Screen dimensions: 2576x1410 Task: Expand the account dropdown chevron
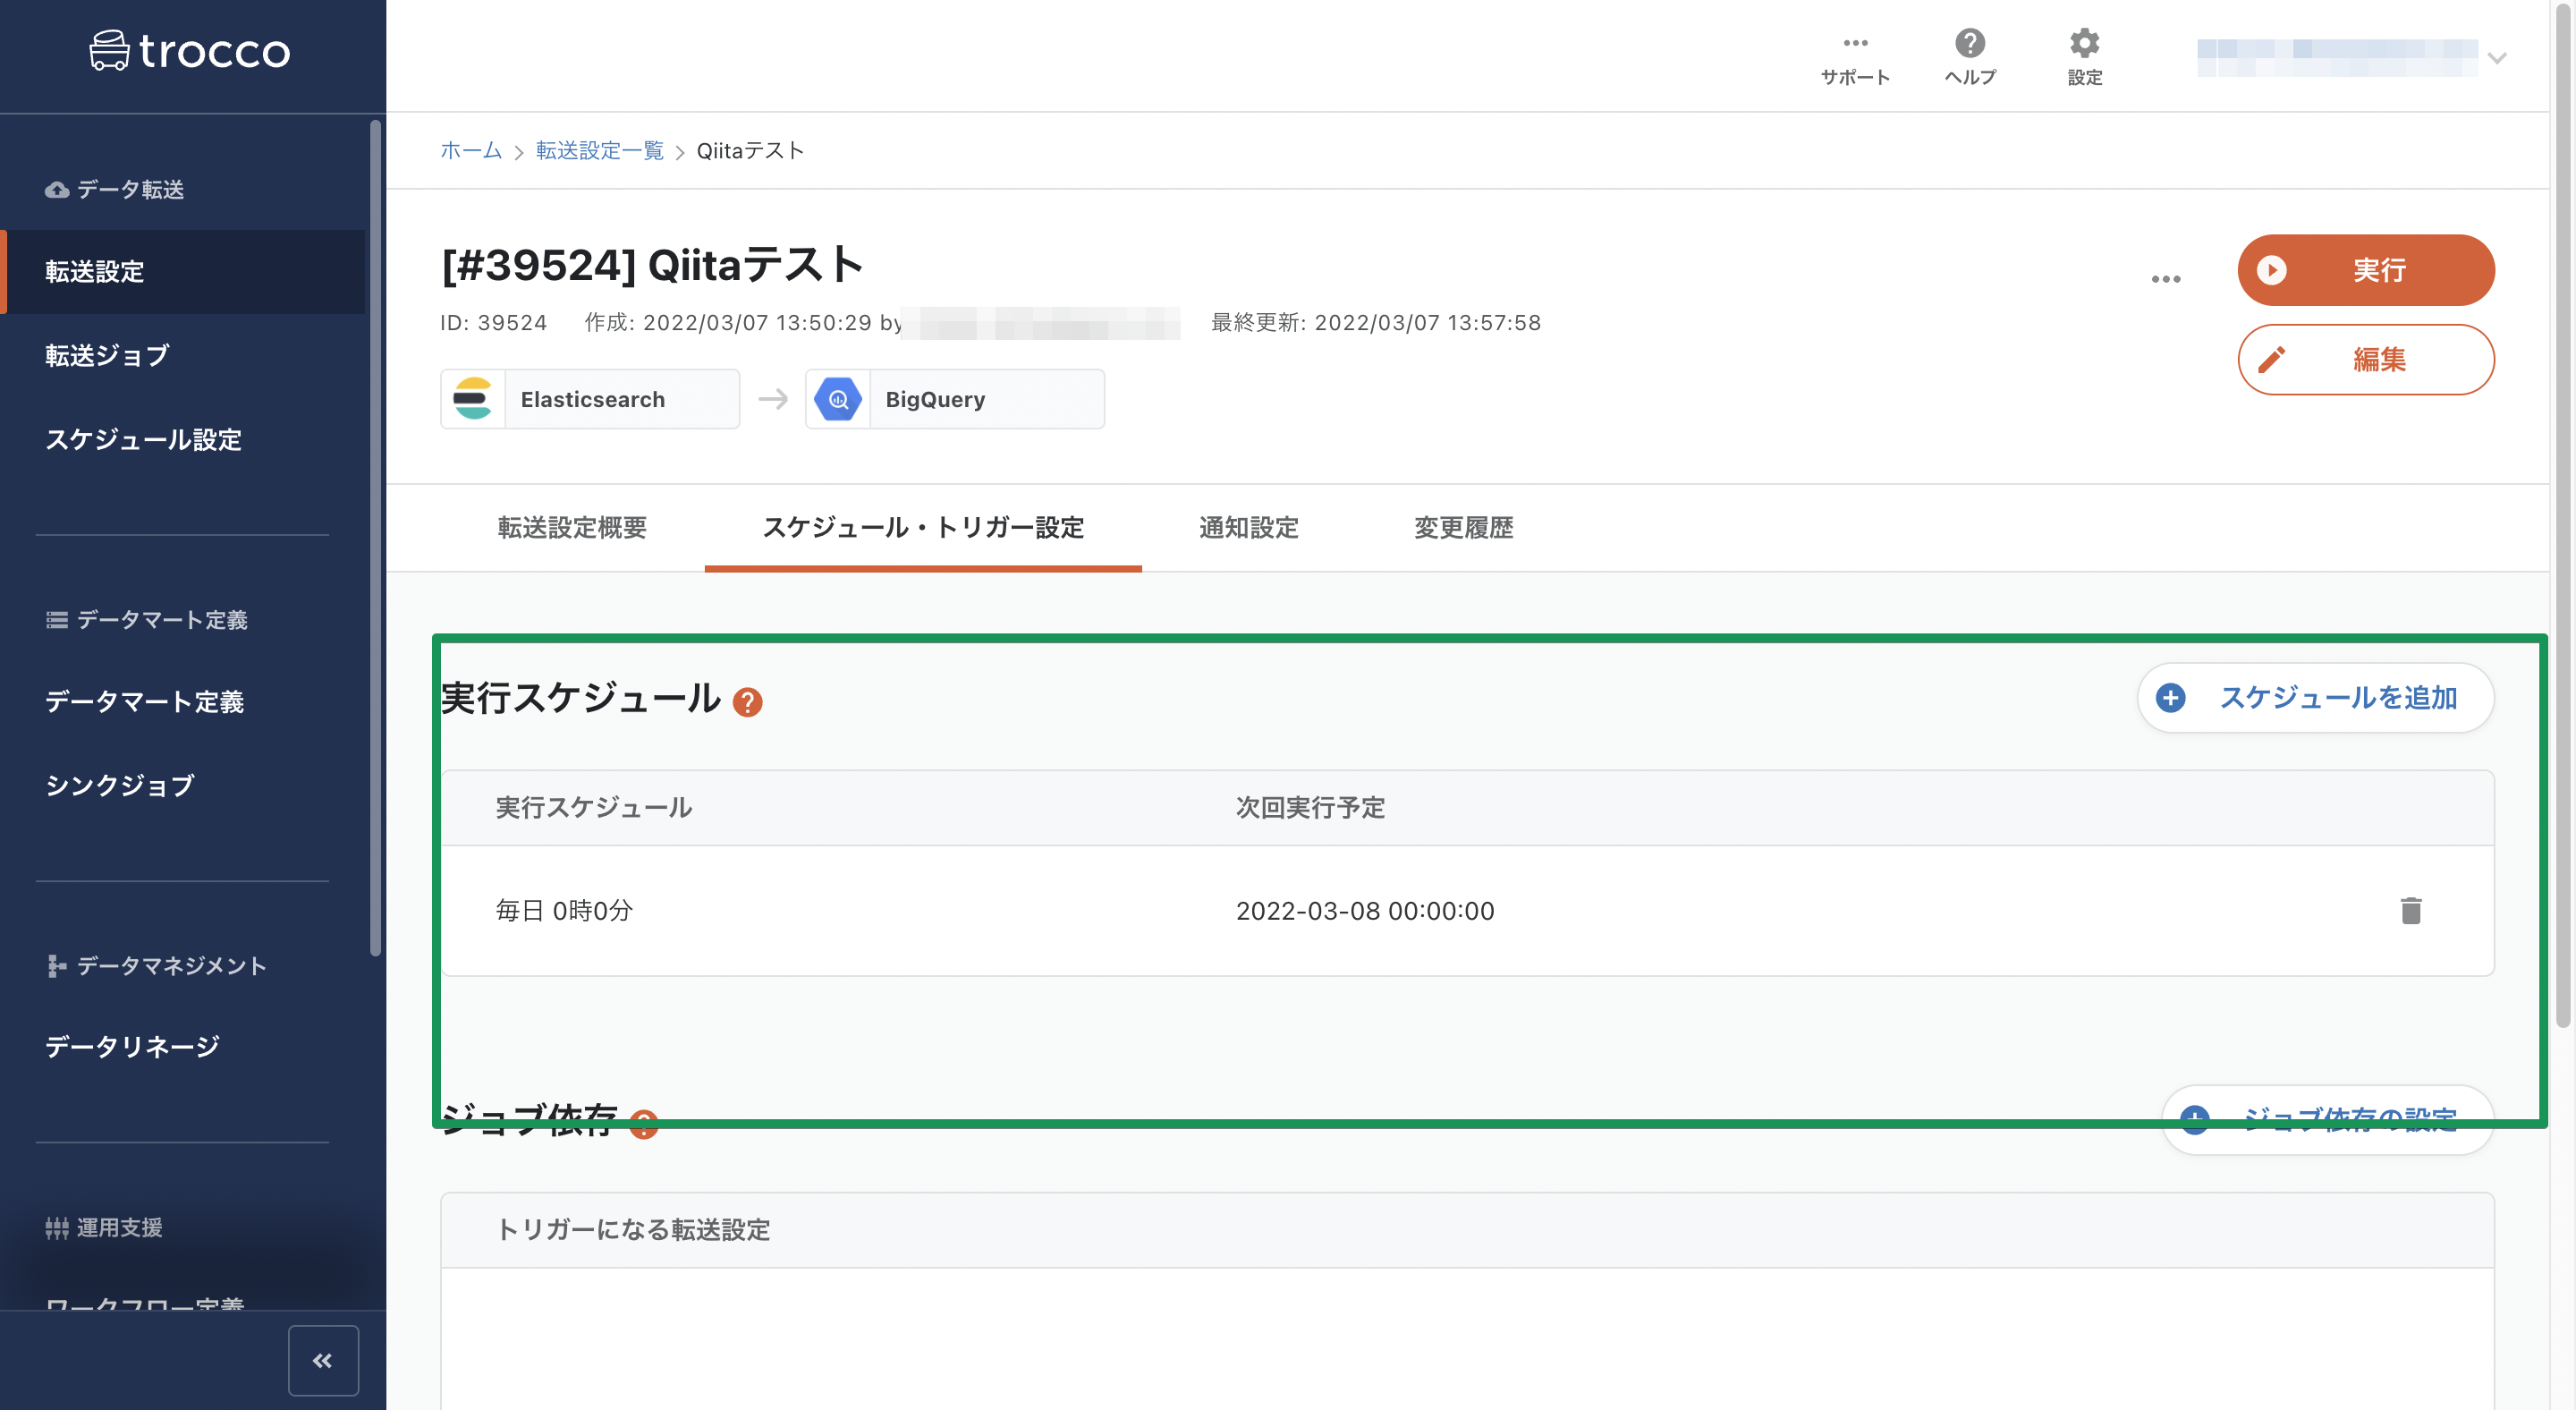[2496, 57]
